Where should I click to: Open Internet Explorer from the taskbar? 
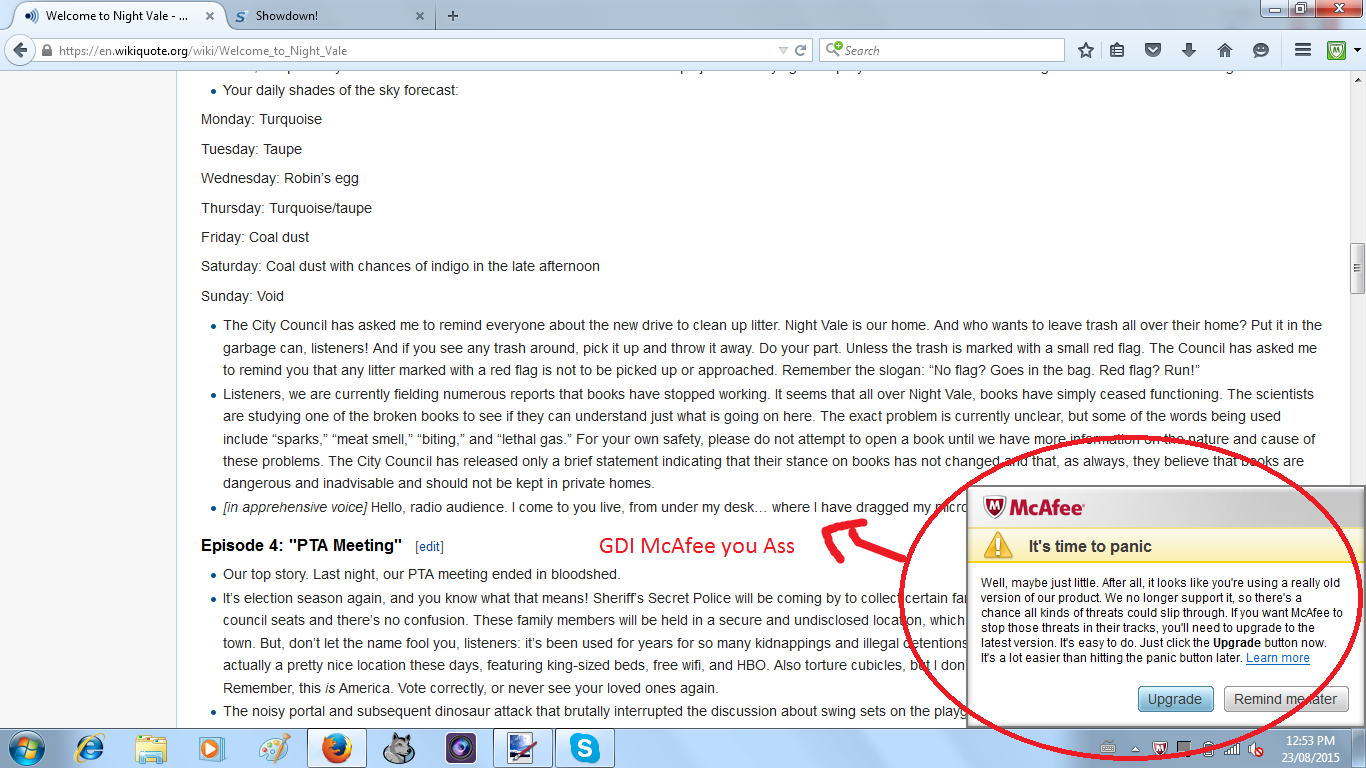click(x=90, y=748)
